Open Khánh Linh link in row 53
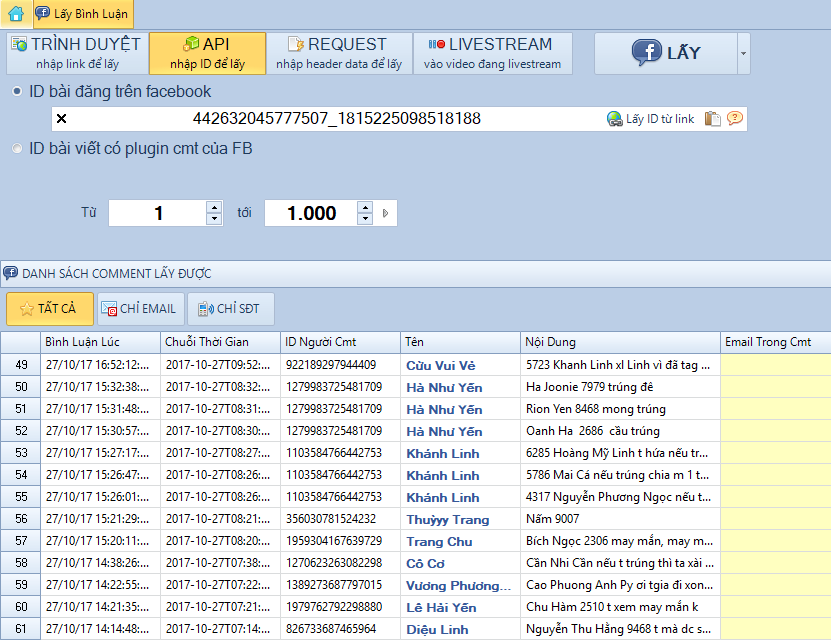This screenshot has height=640, width=831. coord(443,454)
